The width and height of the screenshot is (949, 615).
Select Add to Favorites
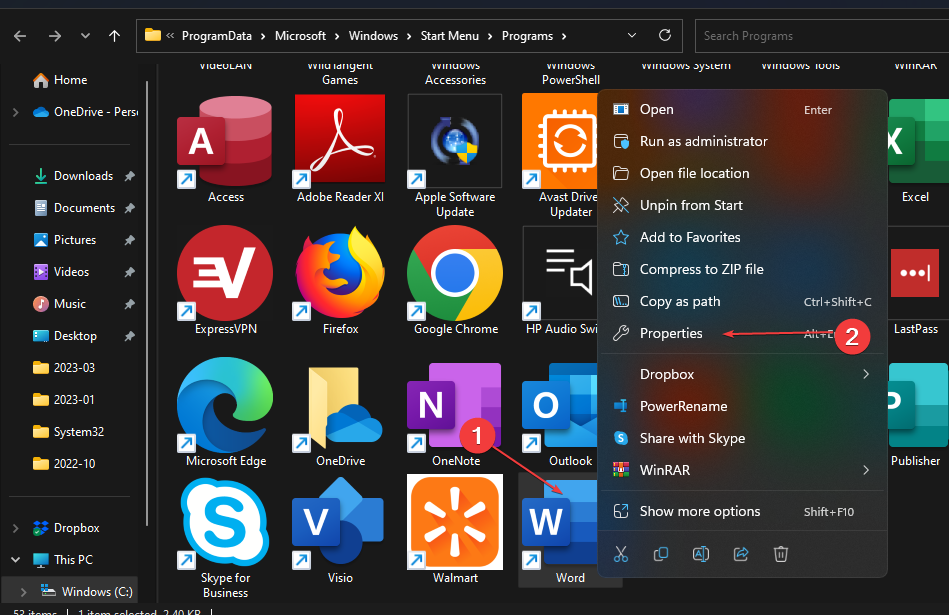[743, 238]
